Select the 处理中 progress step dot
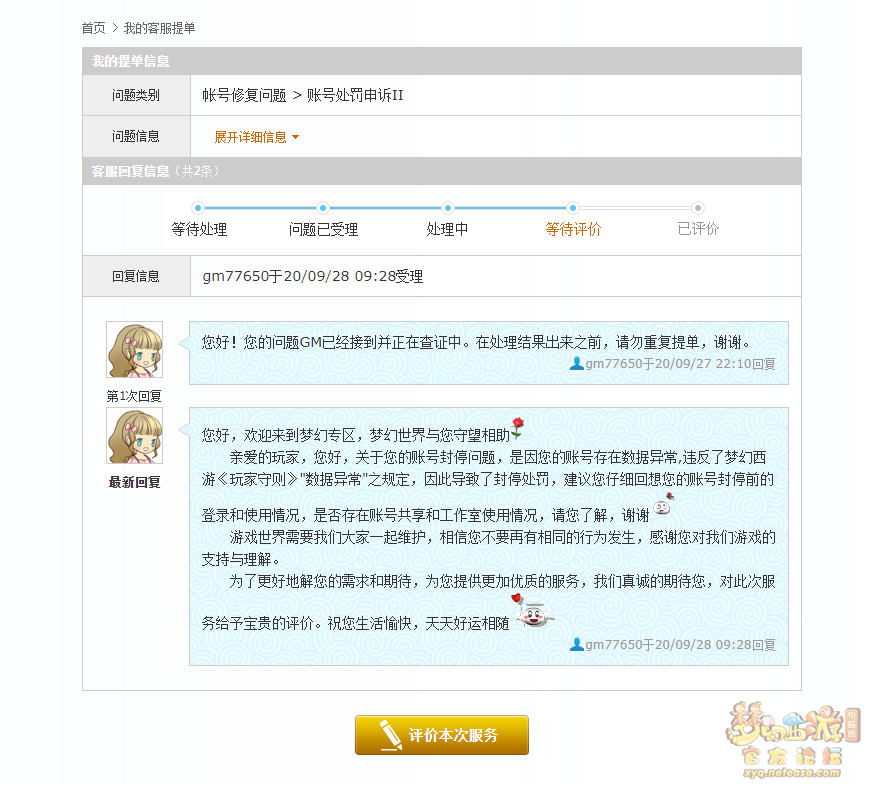 point(448,208)
